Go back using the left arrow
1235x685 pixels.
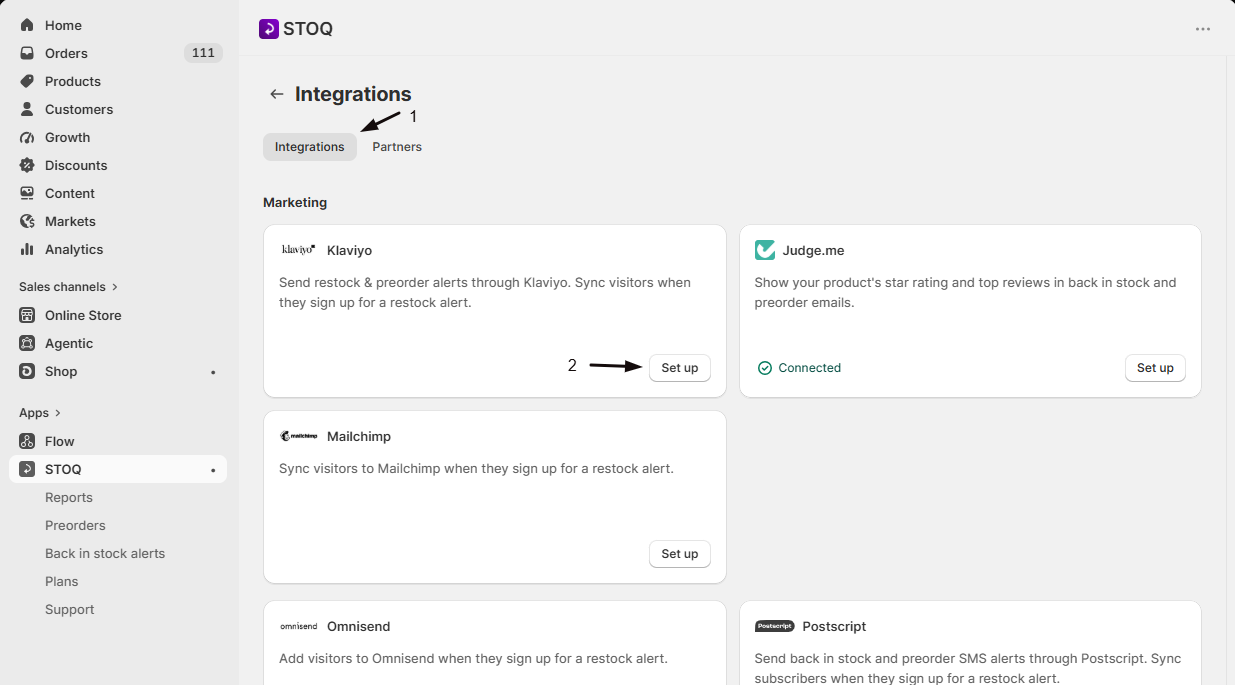tap(277, 94)
